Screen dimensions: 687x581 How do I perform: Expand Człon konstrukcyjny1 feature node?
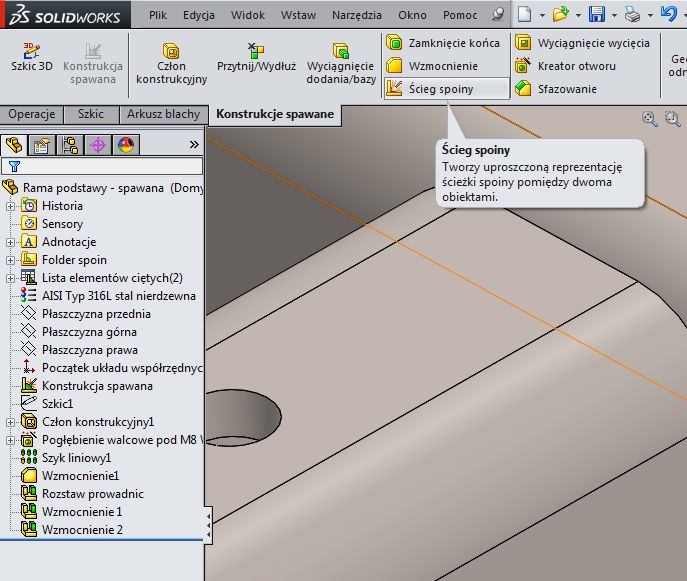click(11, 422)
